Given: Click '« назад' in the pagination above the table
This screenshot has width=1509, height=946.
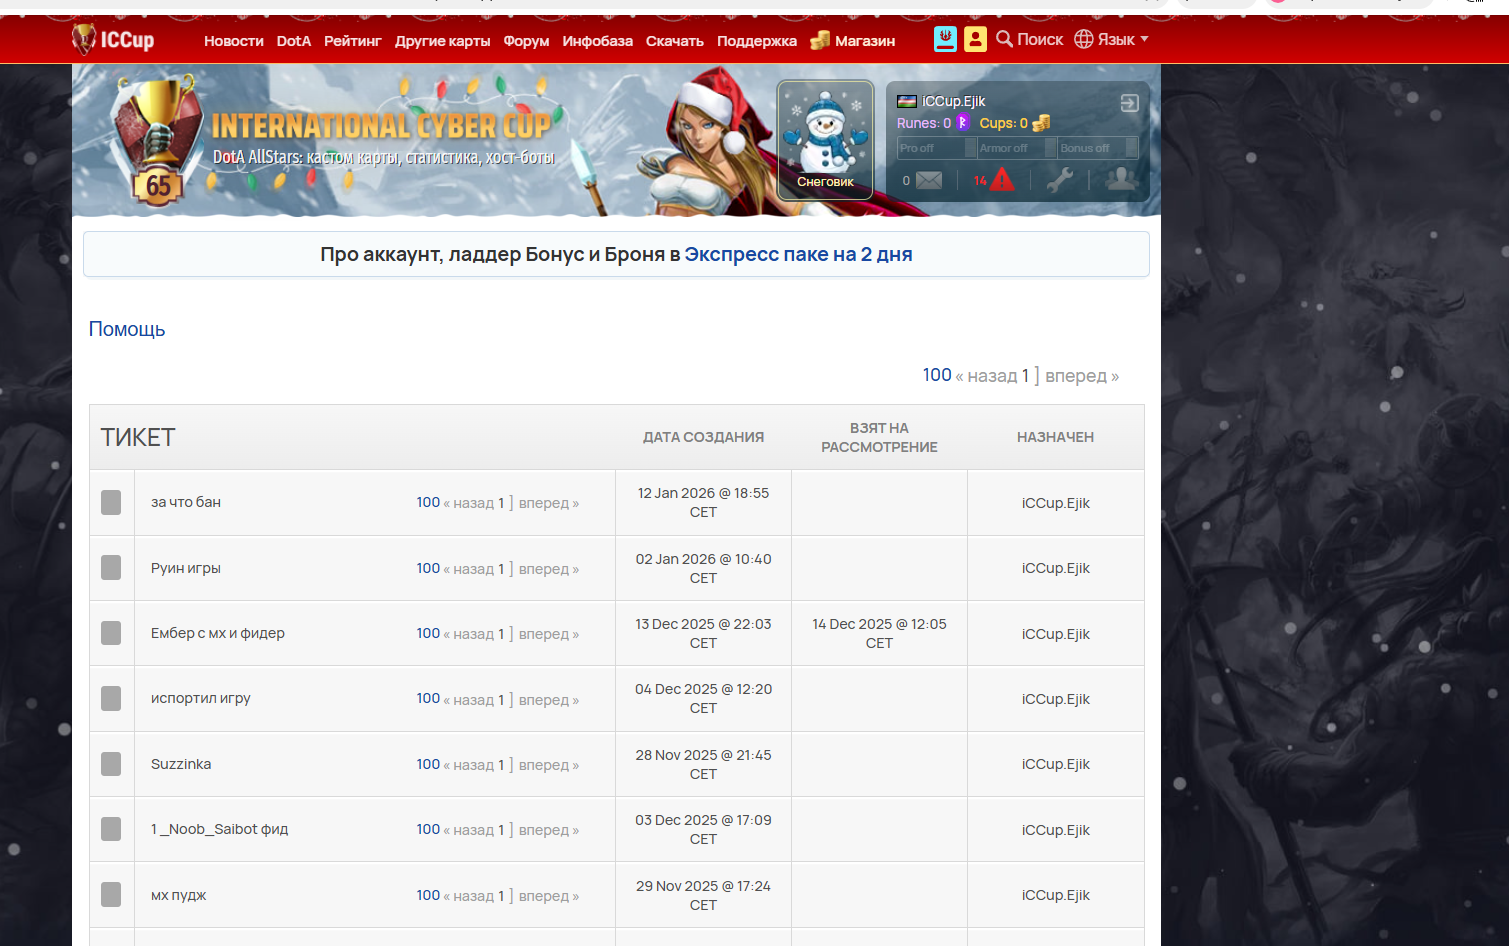Looking at the screenshot, I should click(986, 376).
